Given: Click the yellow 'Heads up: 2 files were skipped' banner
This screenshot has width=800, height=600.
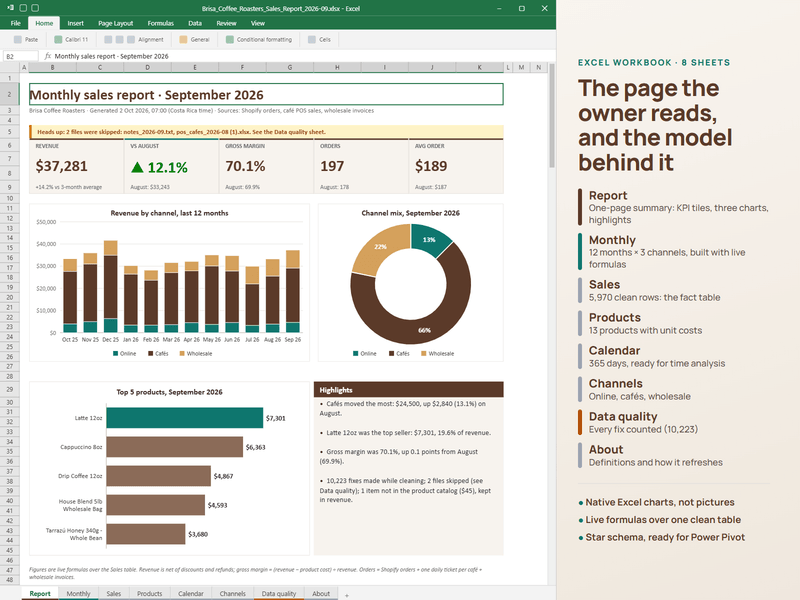Looking at the screenshot, I should coord(266,132).
